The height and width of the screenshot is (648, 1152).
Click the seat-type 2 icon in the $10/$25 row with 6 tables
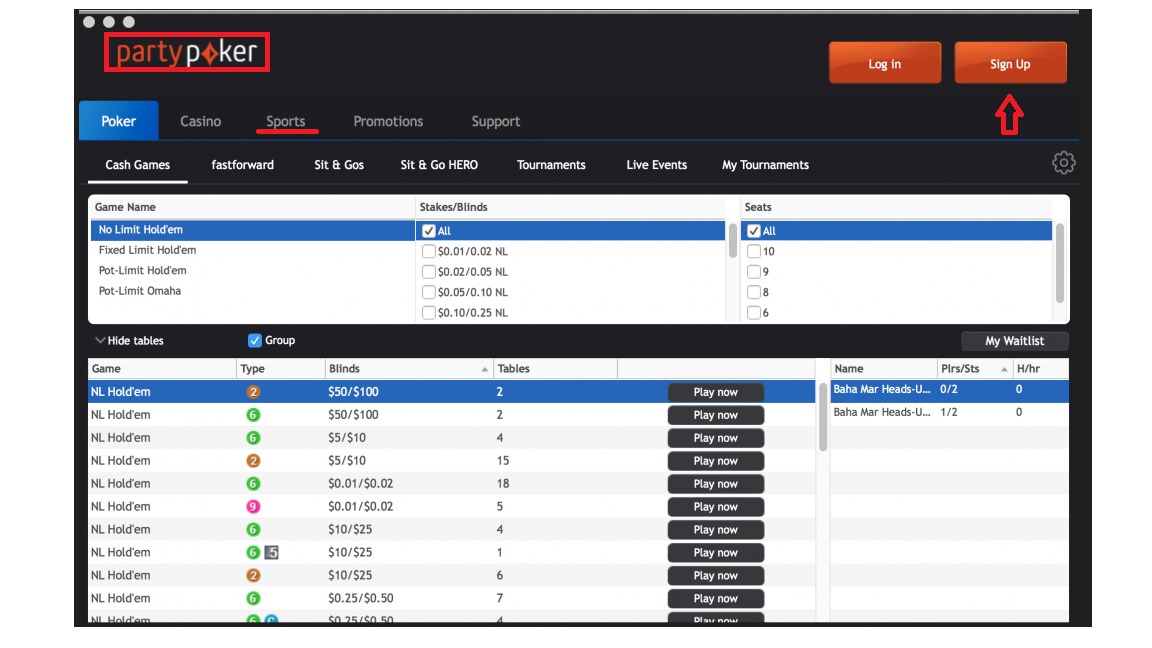click(253, 575)
